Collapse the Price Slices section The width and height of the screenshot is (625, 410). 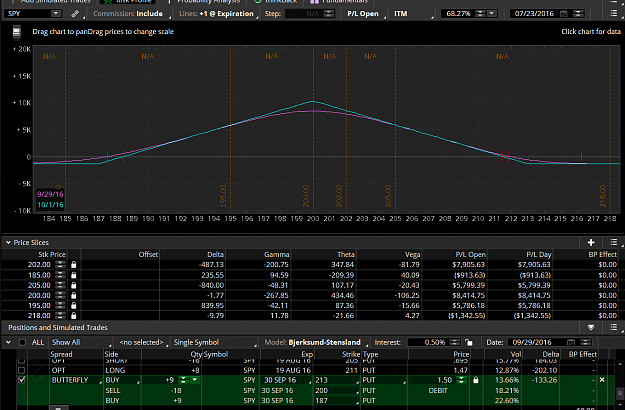coord(8,242)
